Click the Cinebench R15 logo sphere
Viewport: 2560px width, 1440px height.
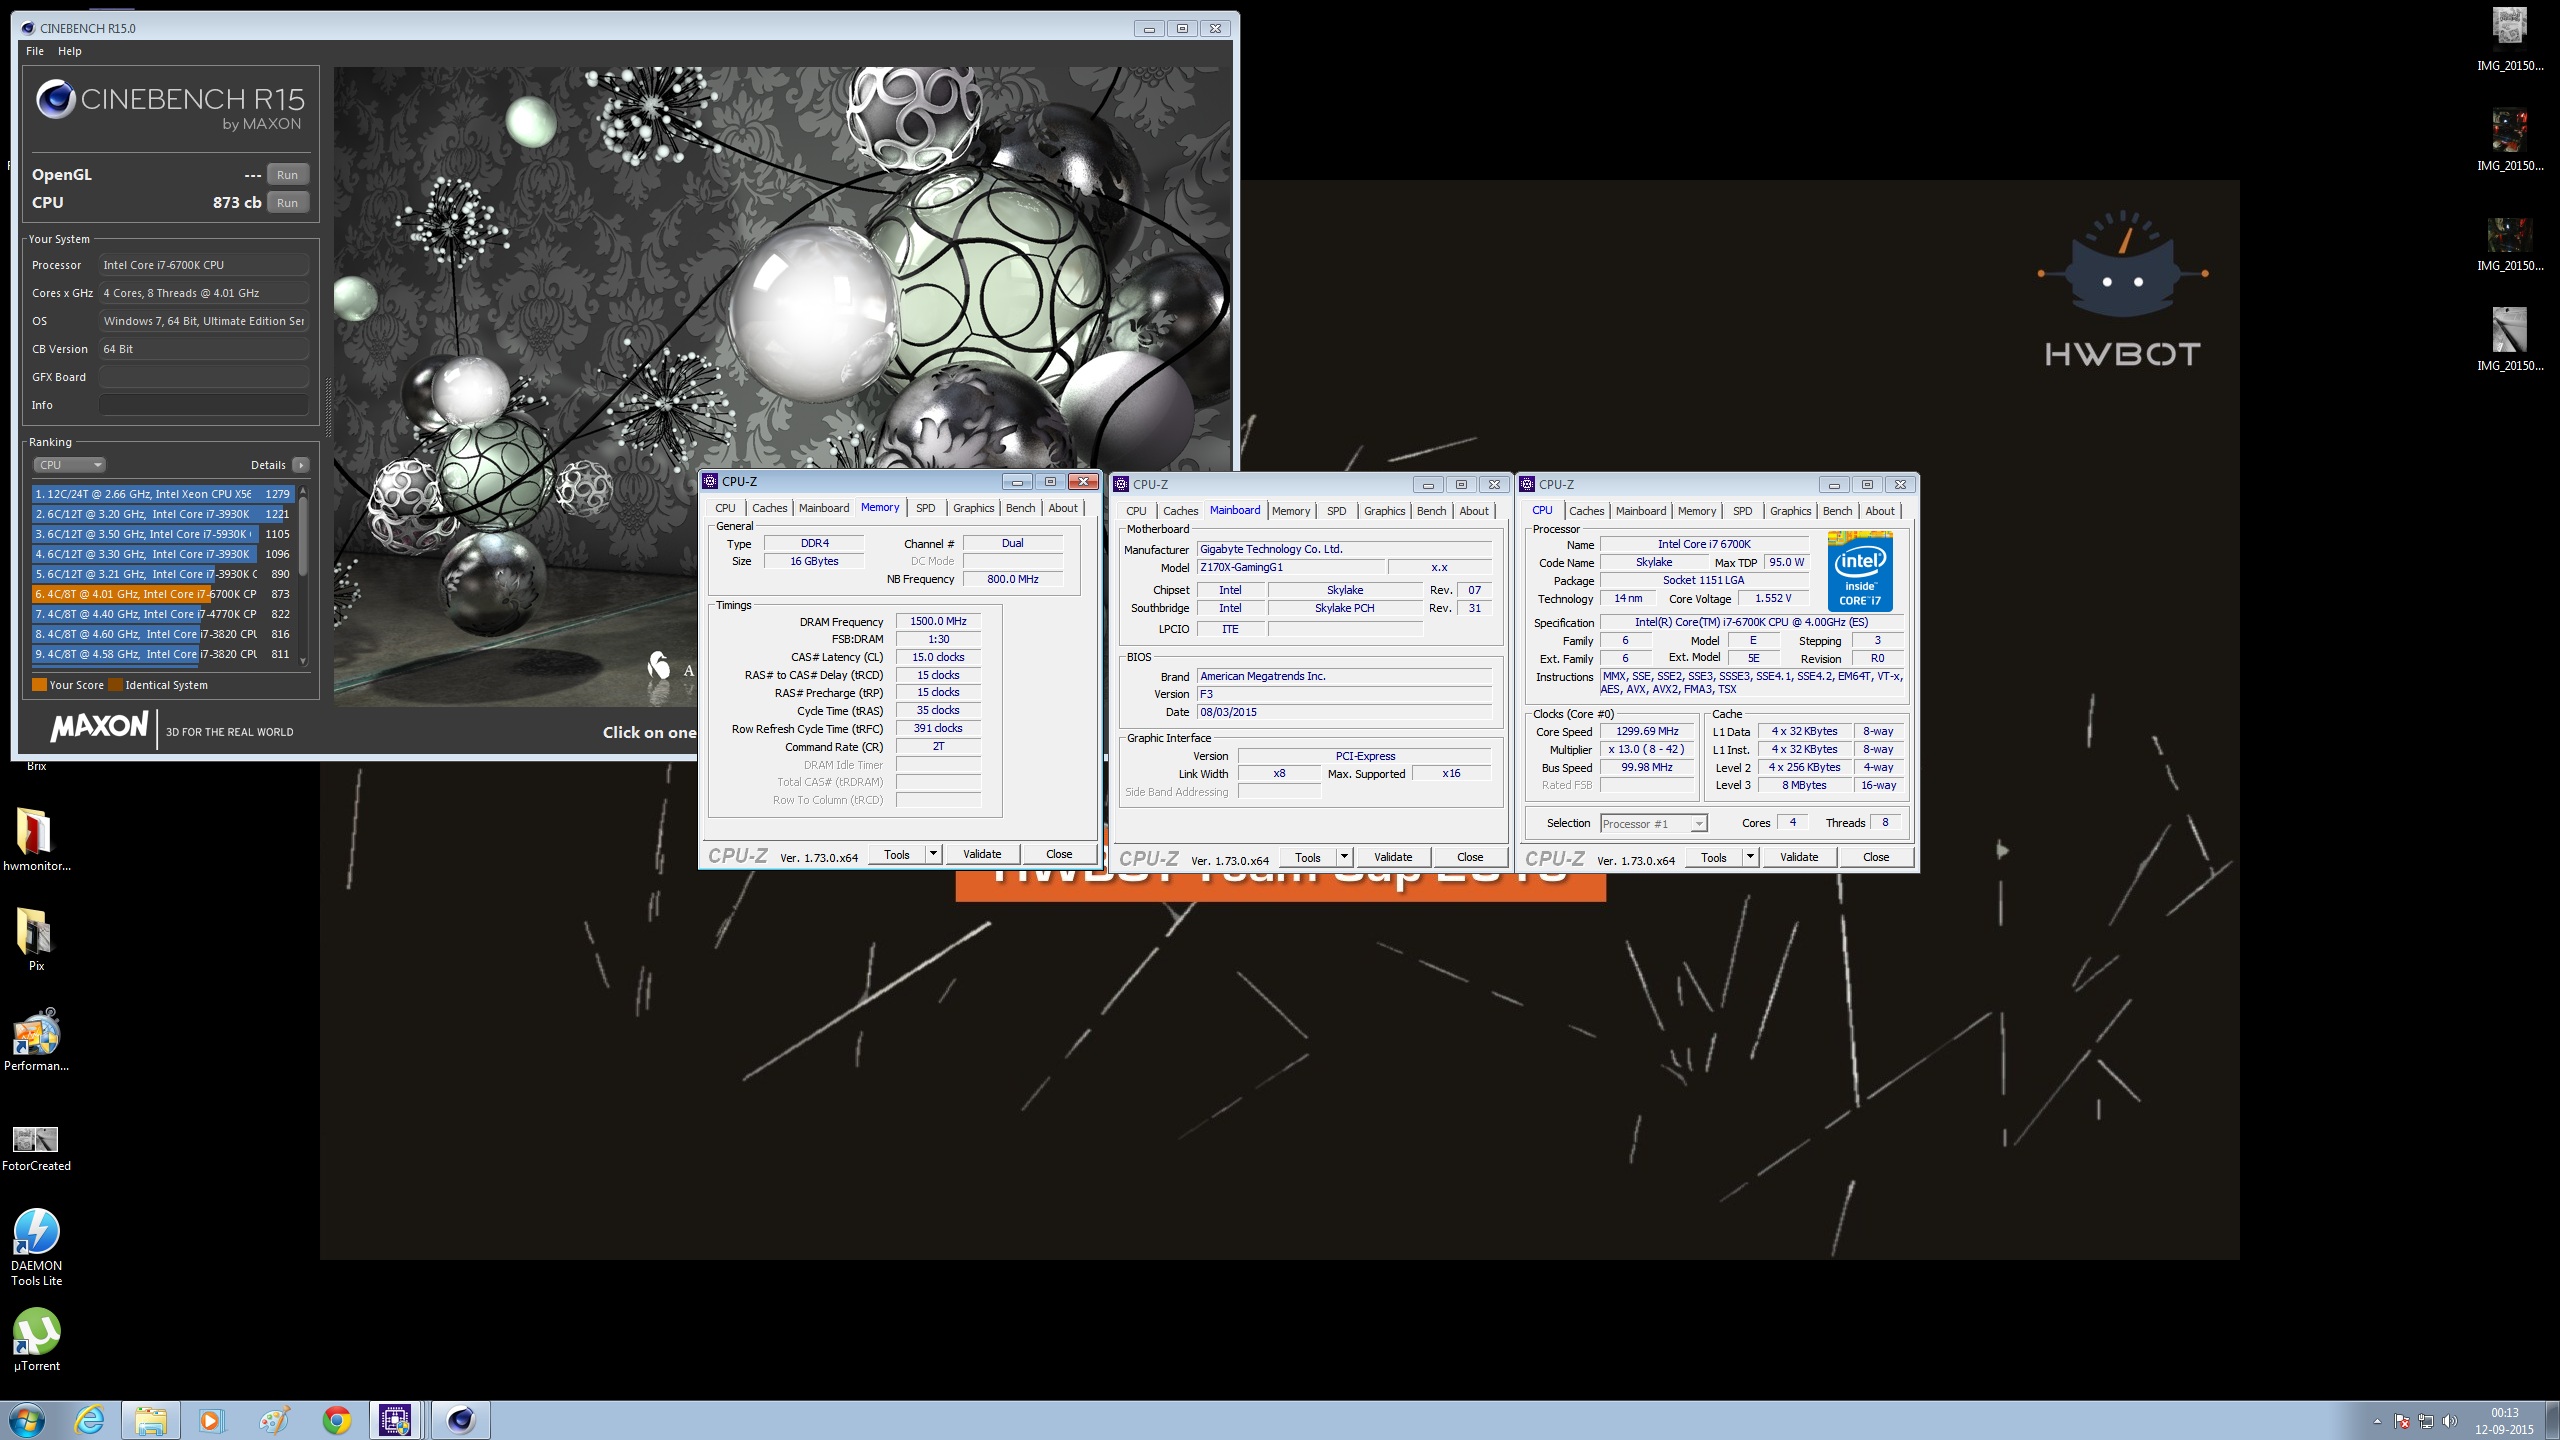pos(56,99)
